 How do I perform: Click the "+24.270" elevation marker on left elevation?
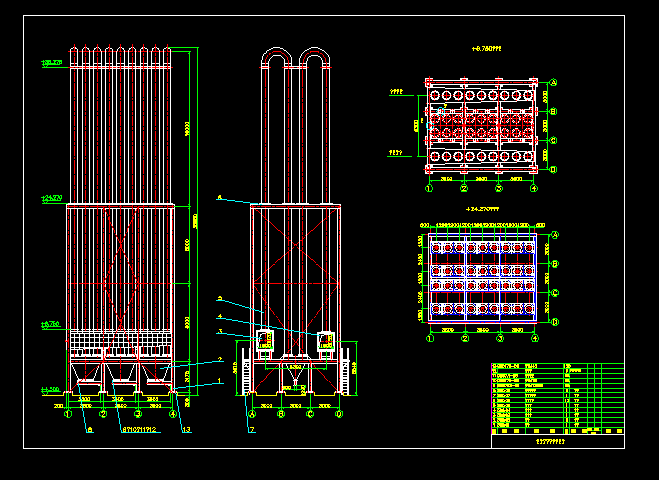coord(52,198)
